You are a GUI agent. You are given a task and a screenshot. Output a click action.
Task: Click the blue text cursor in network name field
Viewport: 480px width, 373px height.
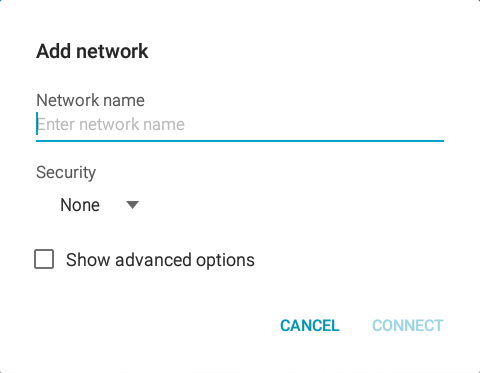(x=37, y=124)
